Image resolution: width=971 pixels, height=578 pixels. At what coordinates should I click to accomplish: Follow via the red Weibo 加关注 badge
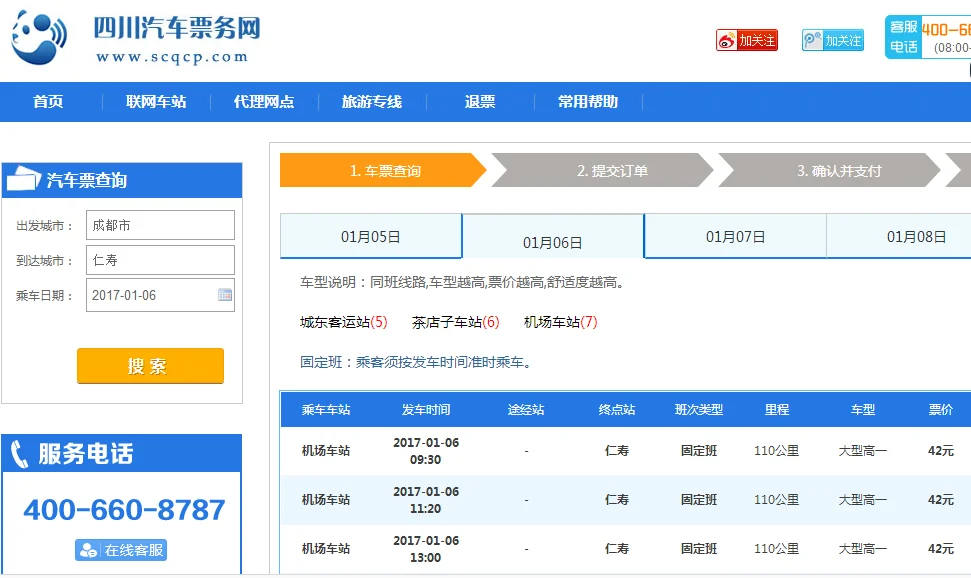[748, 39]
